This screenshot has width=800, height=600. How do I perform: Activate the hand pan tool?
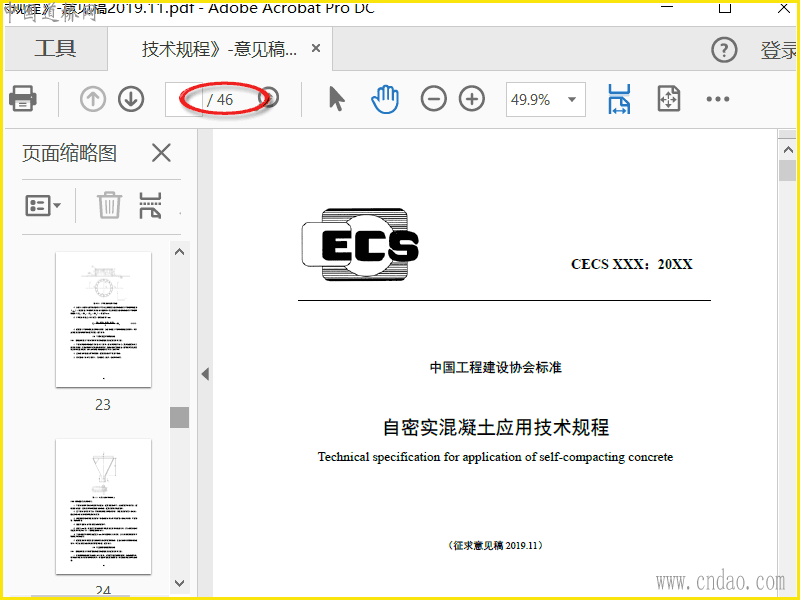pos(385,99)
